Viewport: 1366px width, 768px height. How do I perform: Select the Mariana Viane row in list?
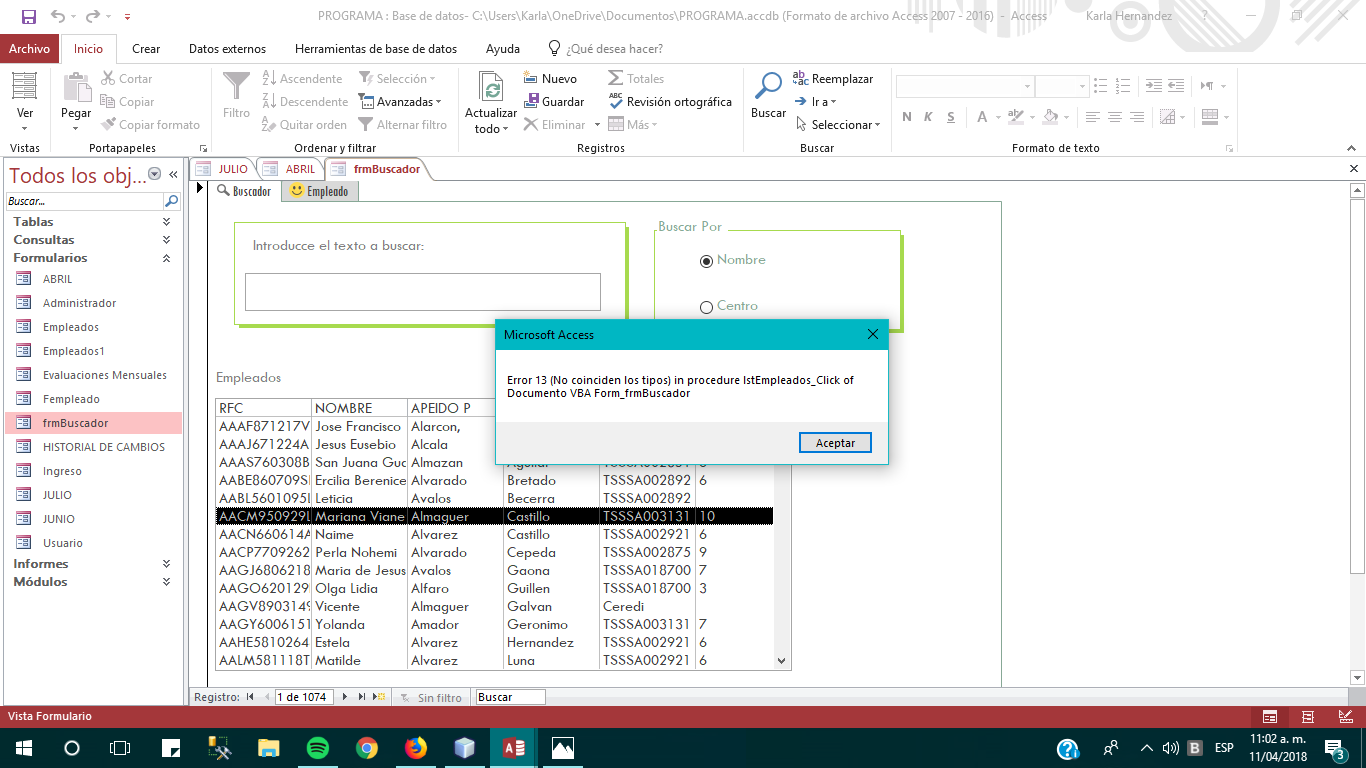[494, 517]
